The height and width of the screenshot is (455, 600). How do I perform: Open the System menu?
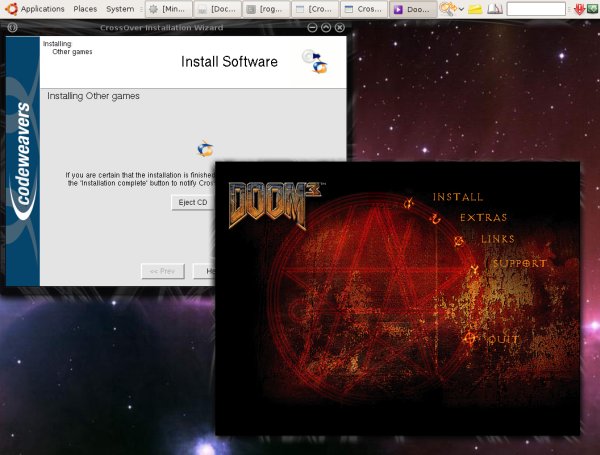click(x=120, y=9)
